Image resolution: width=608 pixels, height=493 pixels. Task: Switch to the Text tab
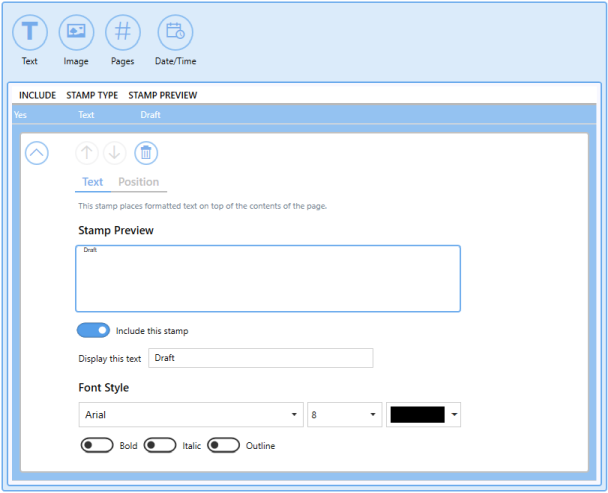[93, 182]
